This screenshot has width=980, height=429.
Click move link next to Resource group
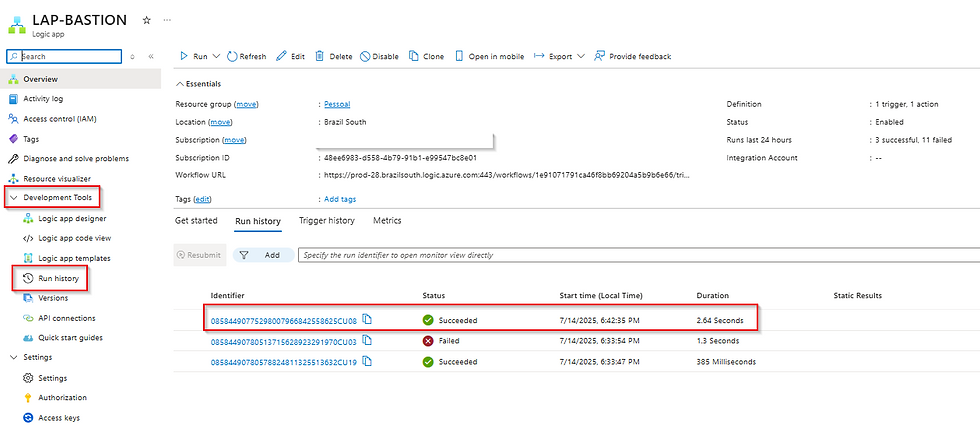tap(246, 104)
